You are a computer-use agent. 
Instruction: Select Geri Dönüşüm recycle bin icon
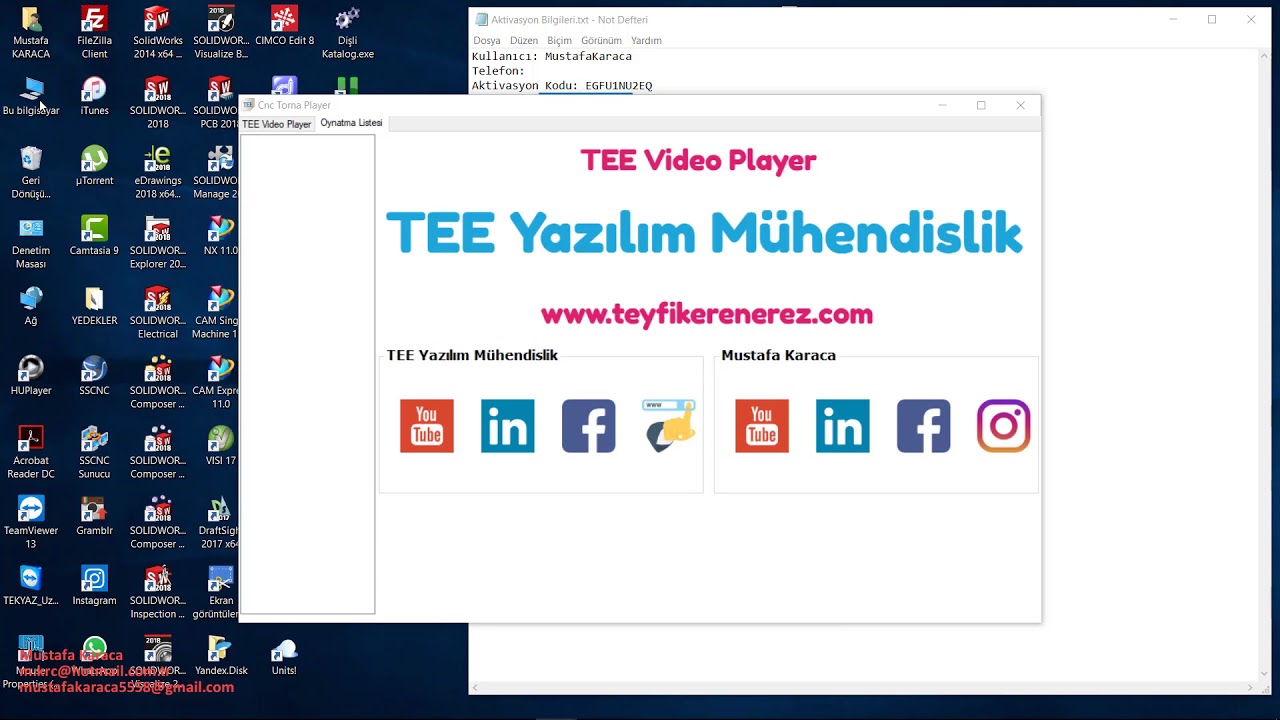coord(31,173)
